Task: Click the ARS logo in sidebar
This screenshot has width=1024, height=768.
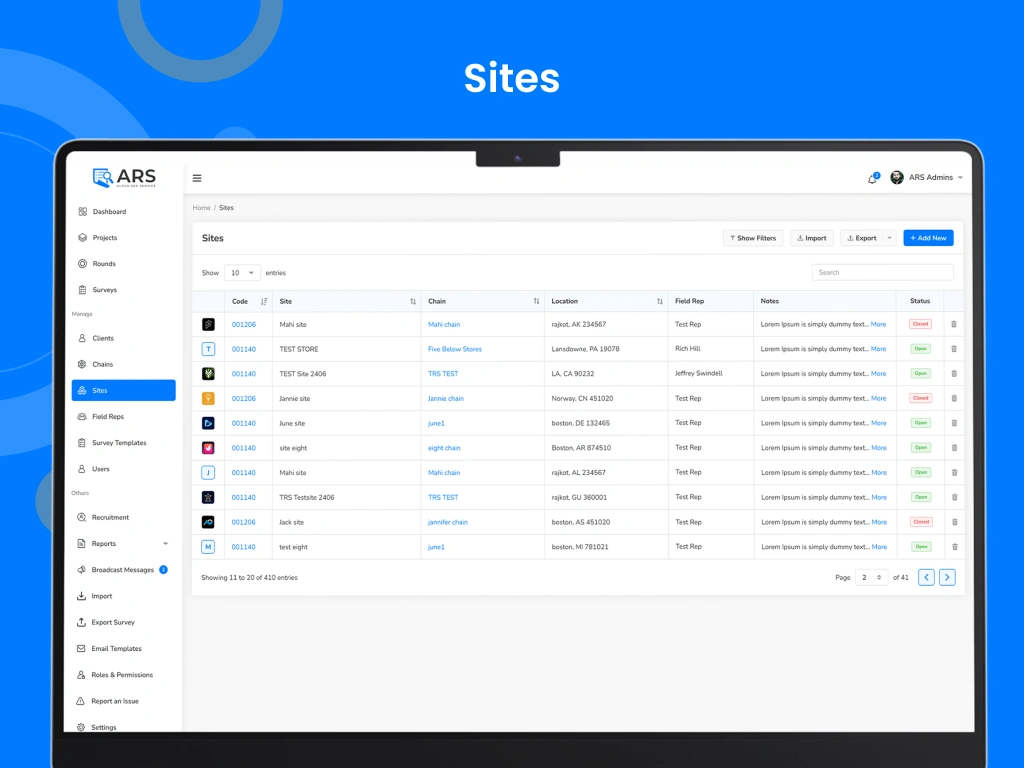Action: pyautogui.click(x=124, y=177)
